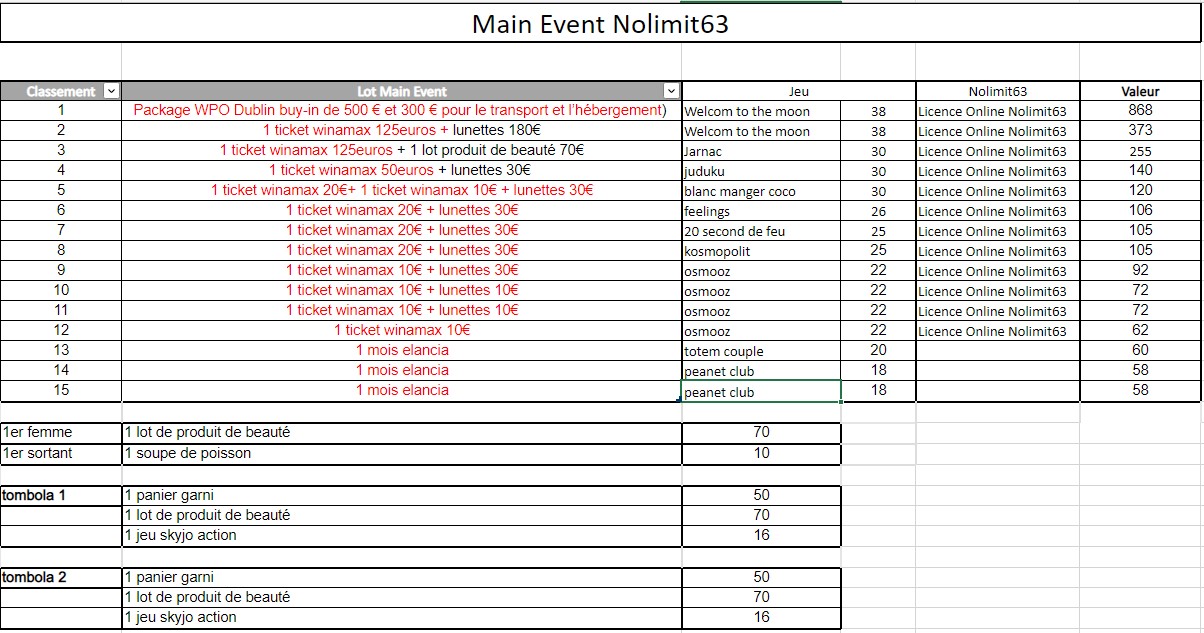Click the tombola 2 label cell
The height and width of the screenshot is (633, 1204).
[60, 577]
